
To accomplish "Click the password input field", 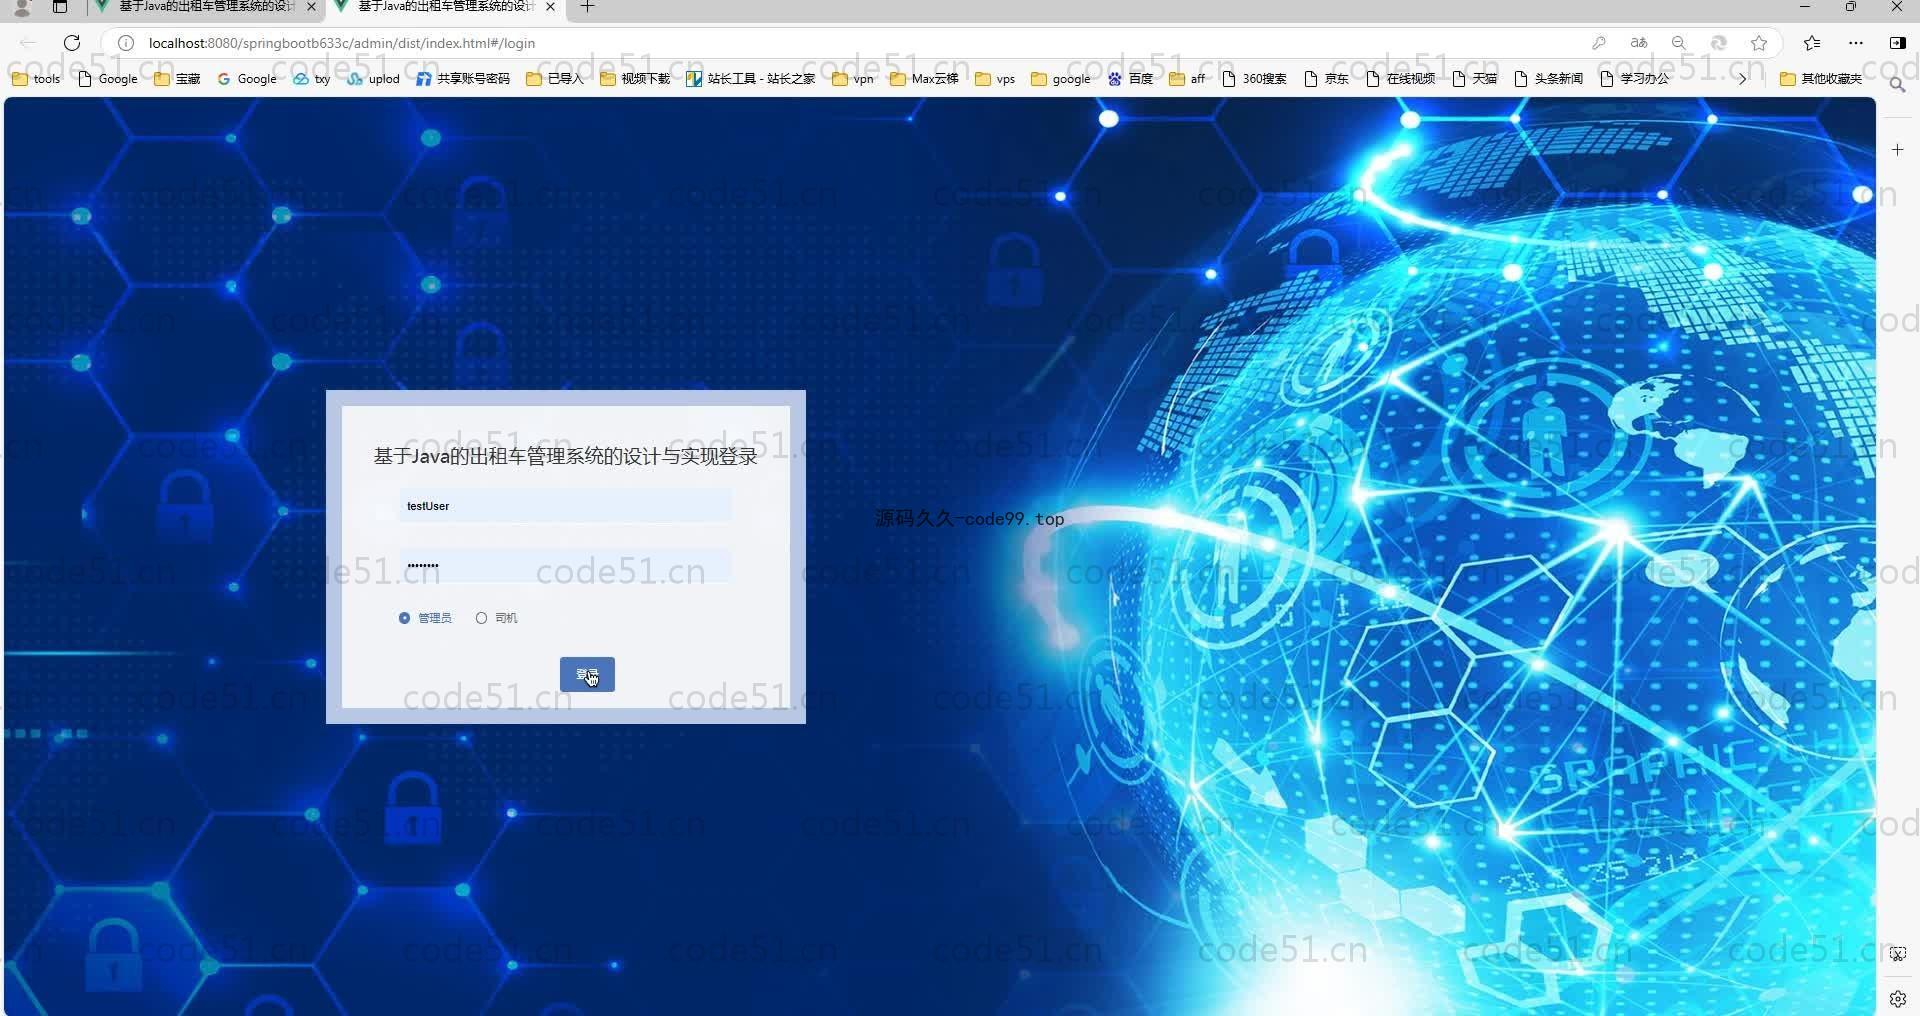I will (565, 566).
